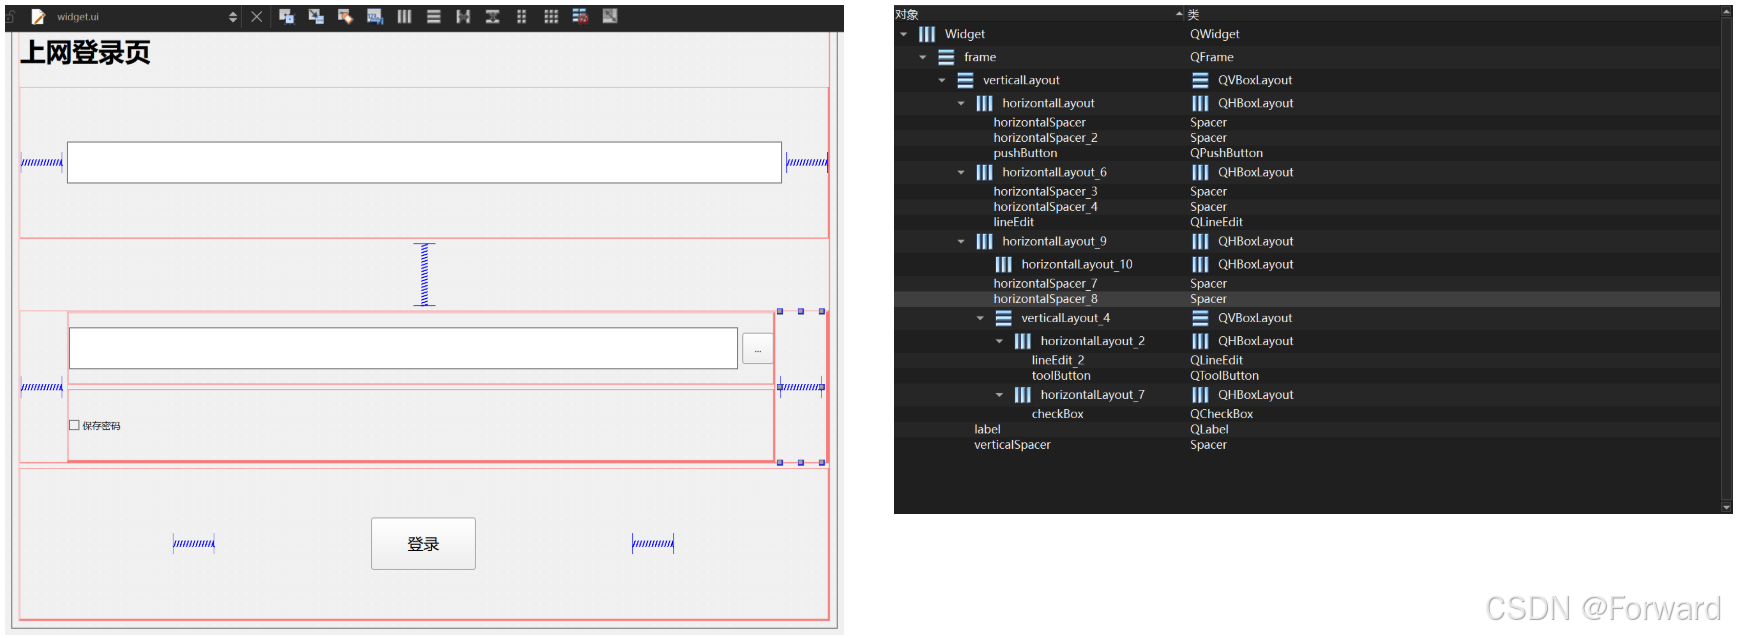Select toolButton in object tree
The height and width of the screenshot is (638, 1737).
pos(1061,376)
